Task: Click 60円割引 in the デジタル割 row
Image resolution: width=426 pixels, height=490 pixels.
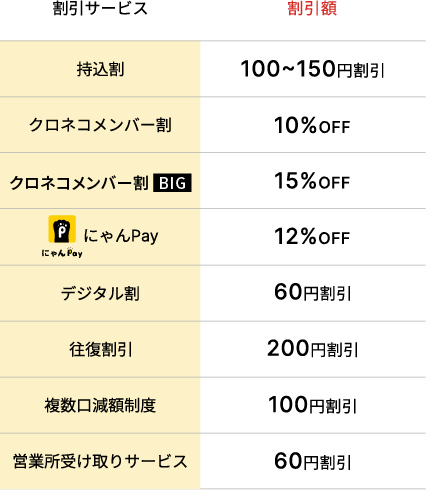Action: pyautogui.click(x=313, y=292)
